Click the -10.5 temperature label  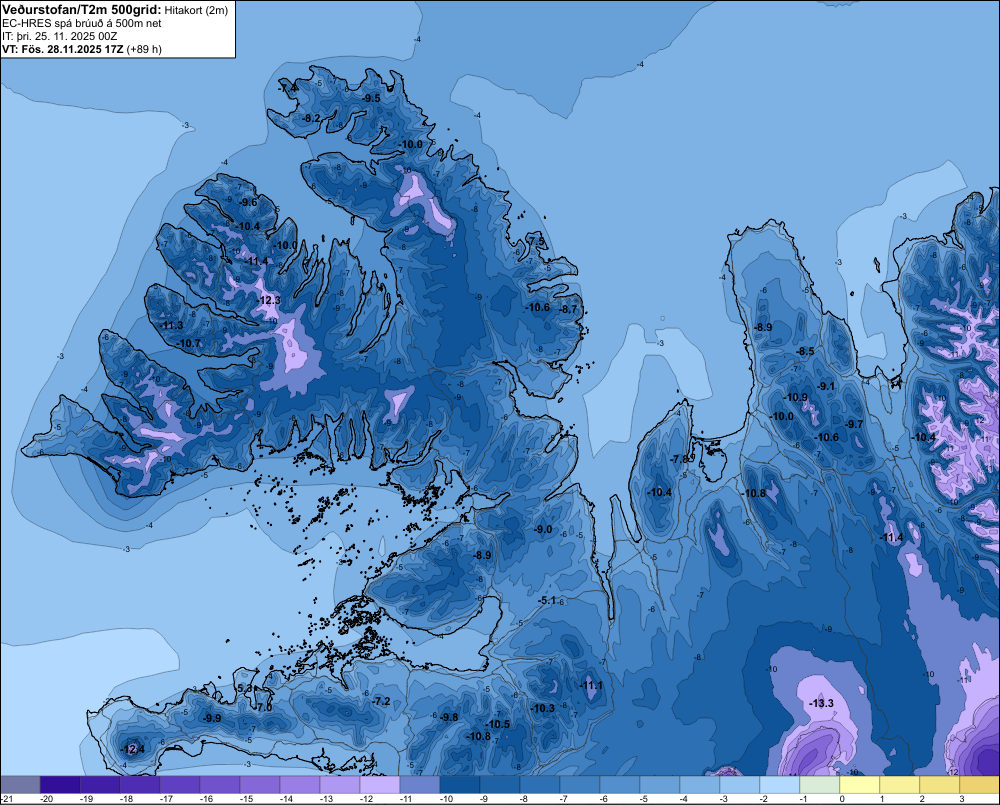click(x=497, y=724)
